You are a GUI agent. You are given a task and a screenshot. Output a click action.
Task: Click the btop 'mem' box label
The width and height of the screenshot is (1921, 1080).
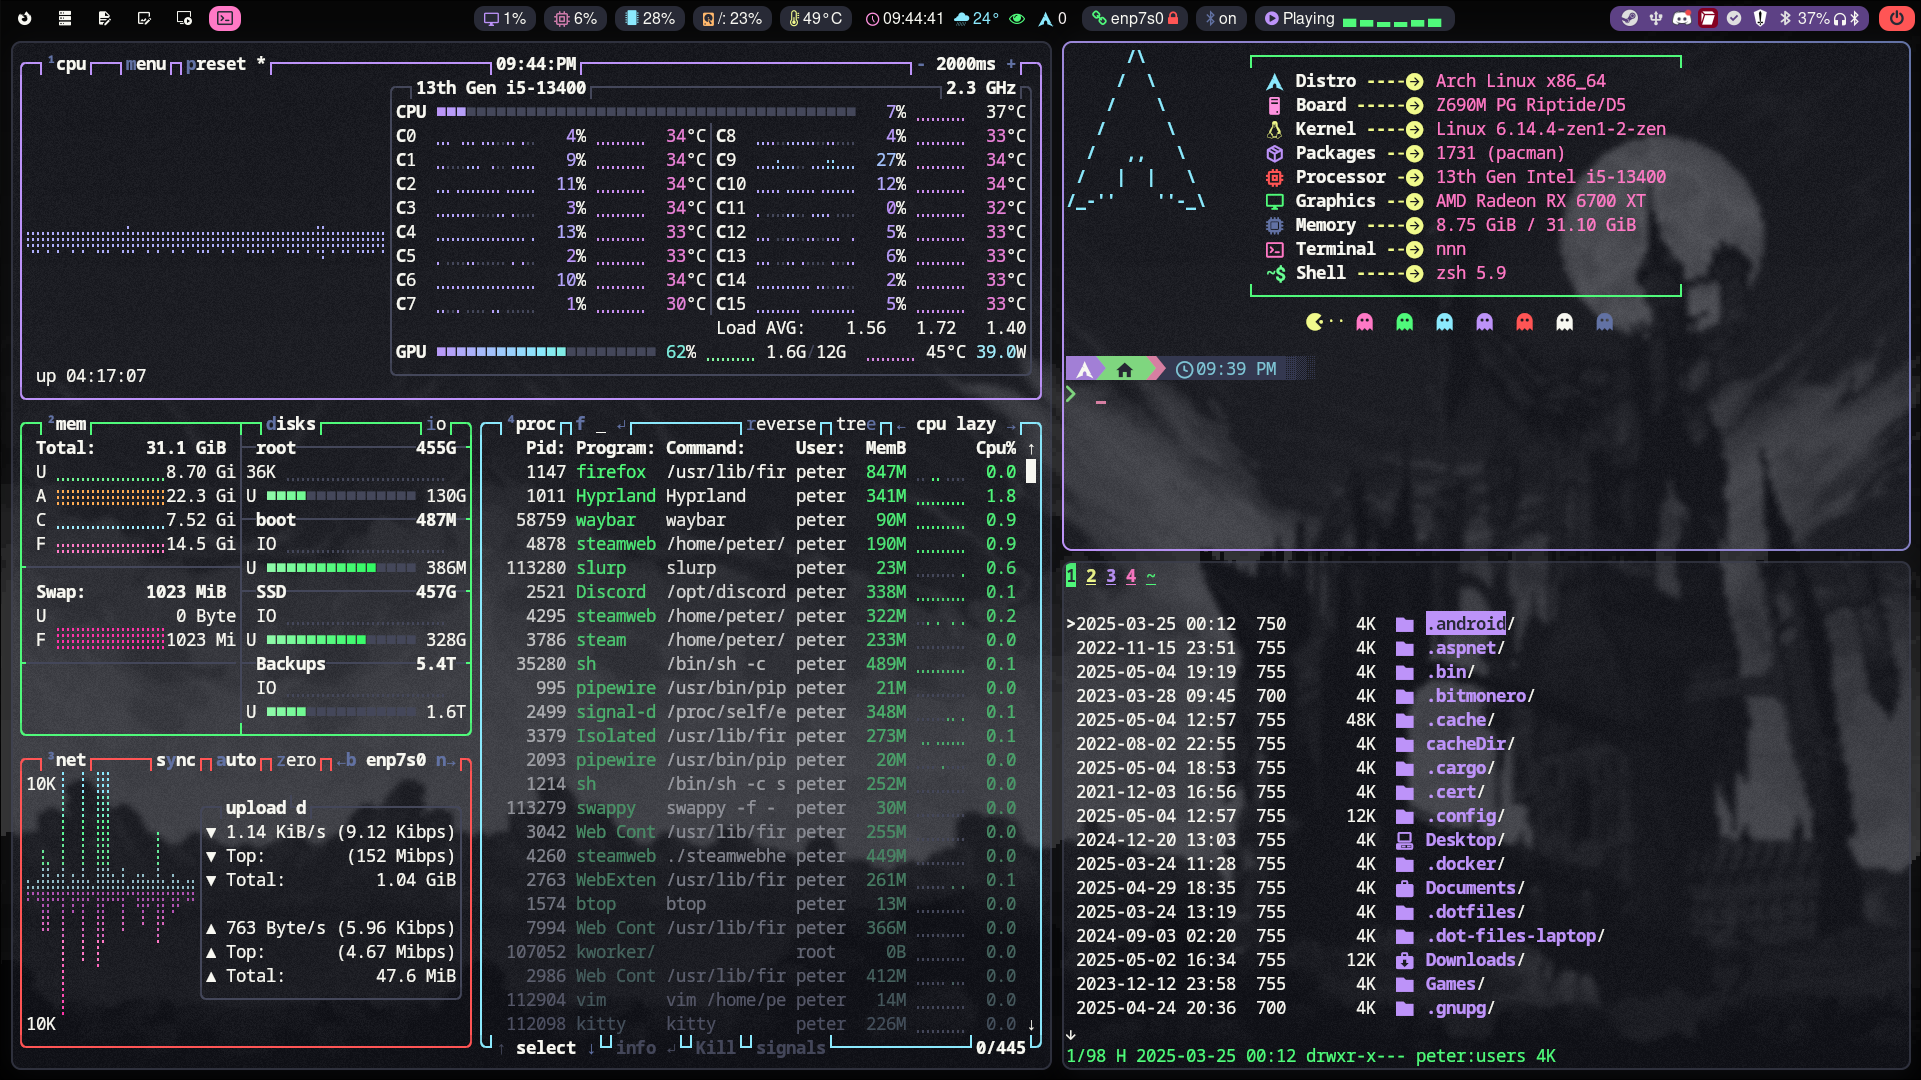tap(71, 424)
